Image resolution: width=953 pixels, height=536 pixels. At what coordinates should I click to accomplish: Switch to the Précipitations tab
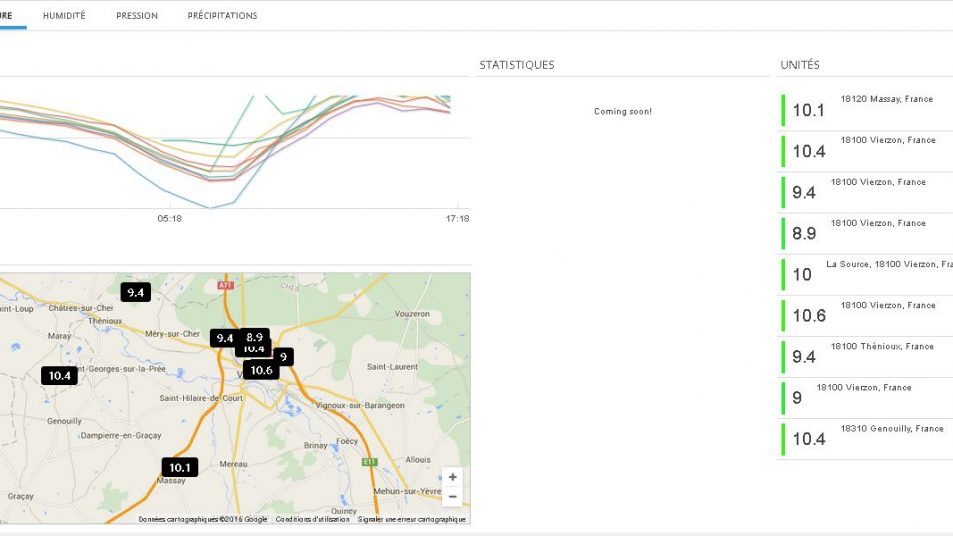[222, 16]
